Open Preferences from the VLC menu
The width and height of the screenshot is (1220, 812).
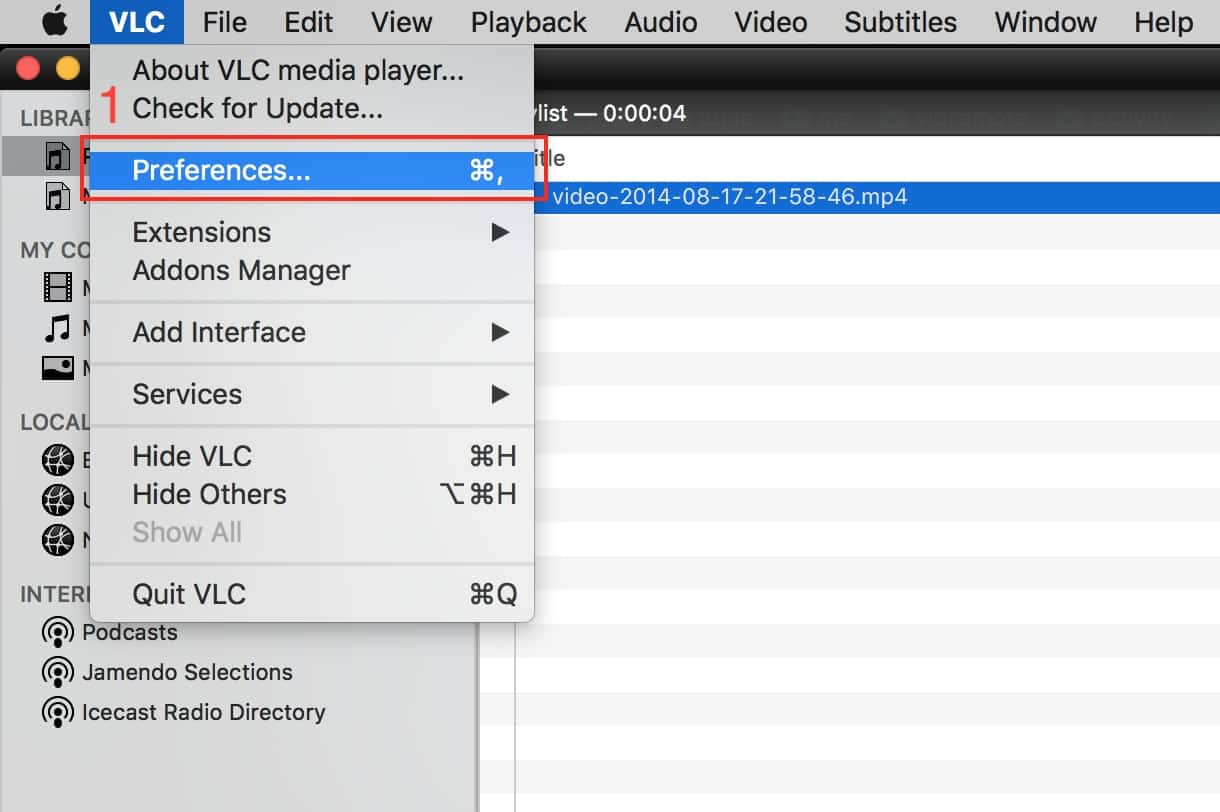click(x=312, y=171)
